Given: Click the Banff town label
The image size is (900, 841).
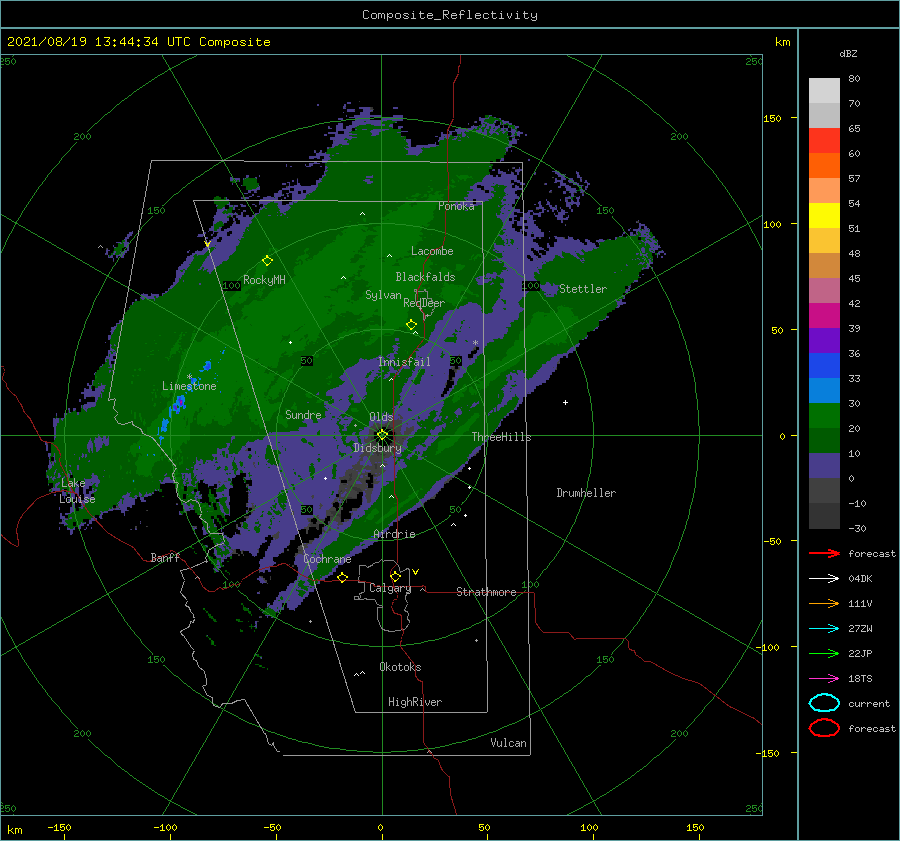Looking at the screenshot, I should pos(165,557).
